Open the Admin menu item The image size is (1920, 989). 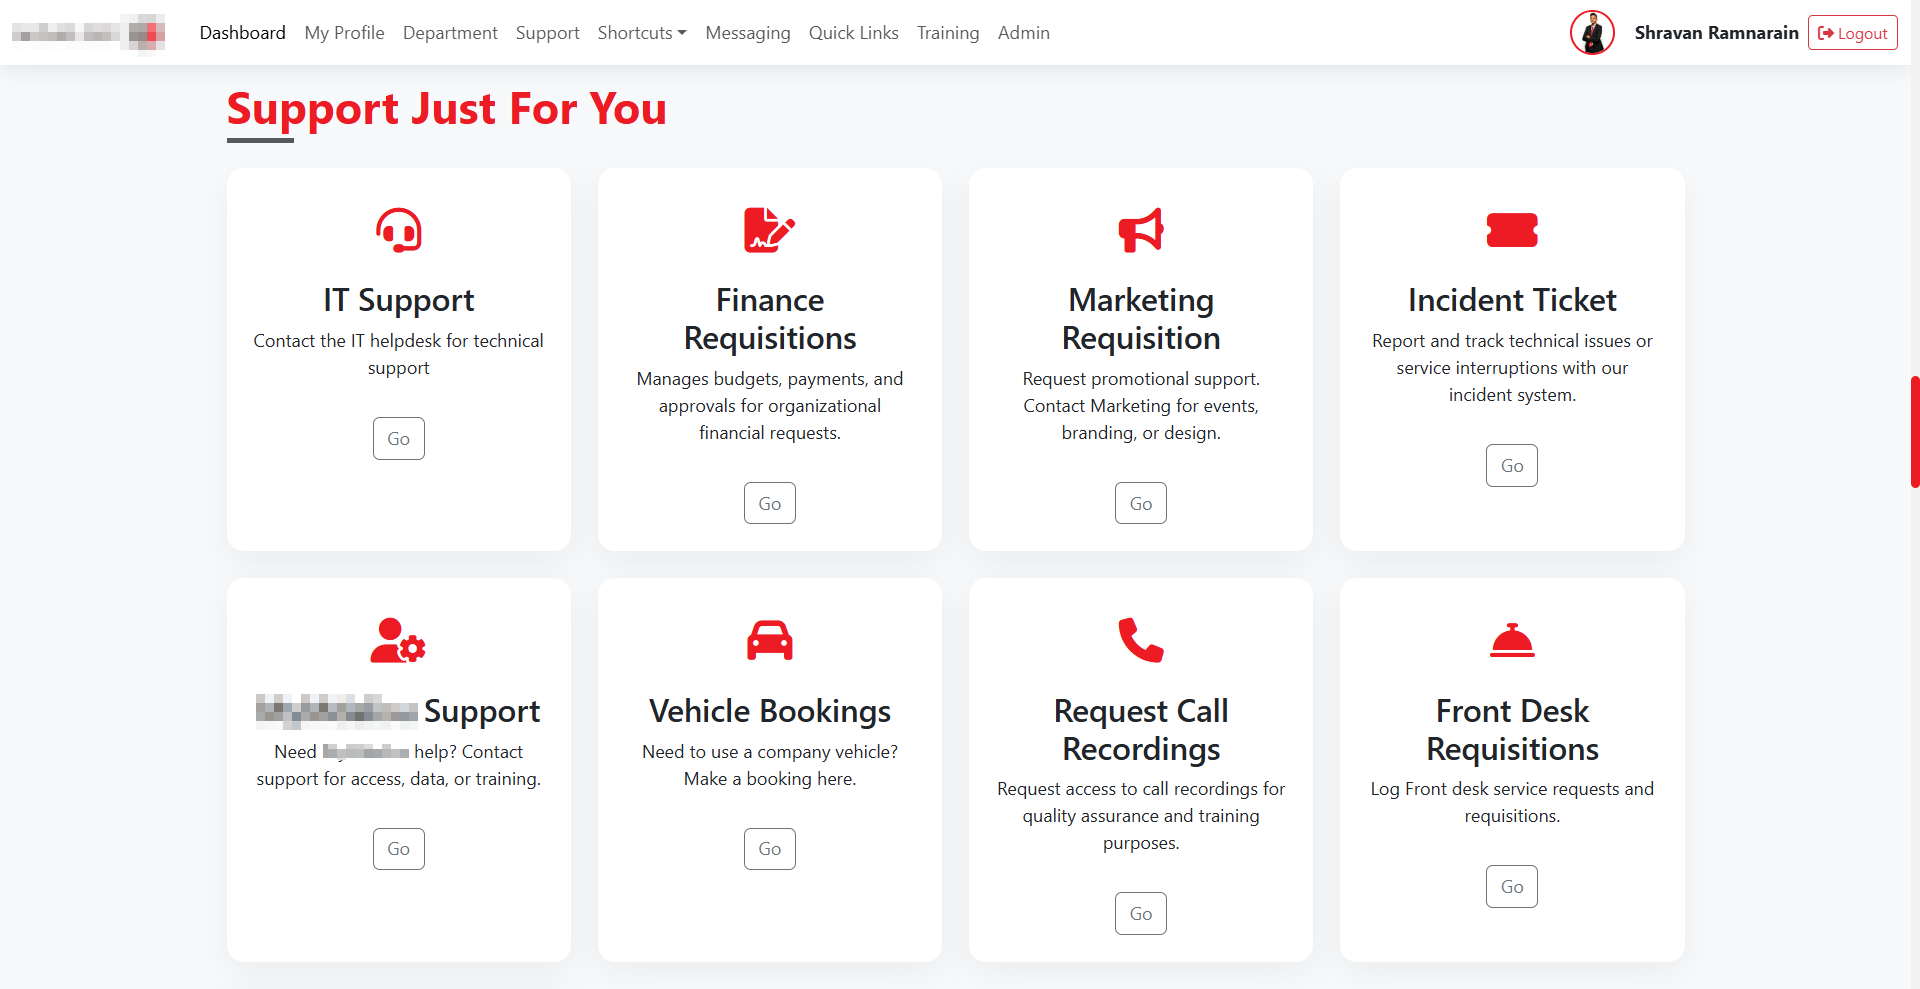pos(1024,33)
